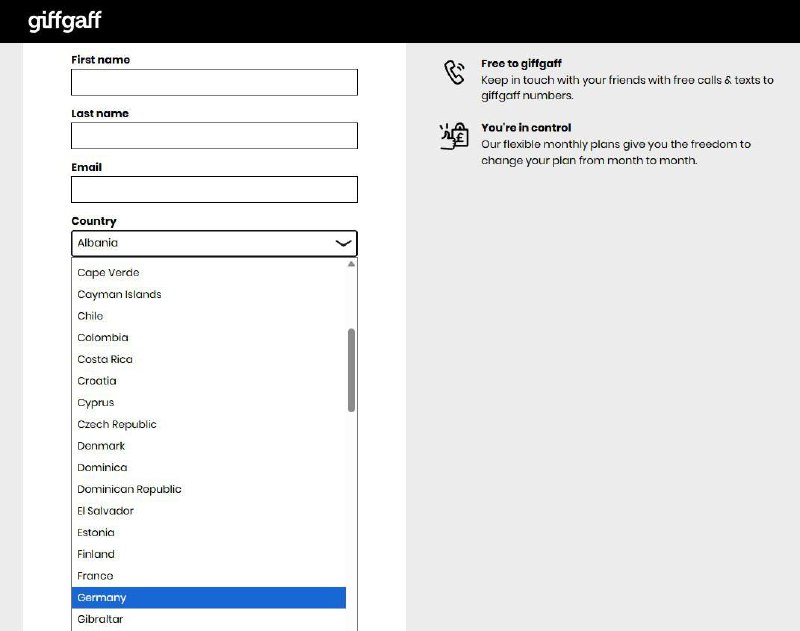Click the giffgaff logo
Image resolution: width=800 pixels, height=631 pixels.
pyautogui.click(x=64, y=21)
